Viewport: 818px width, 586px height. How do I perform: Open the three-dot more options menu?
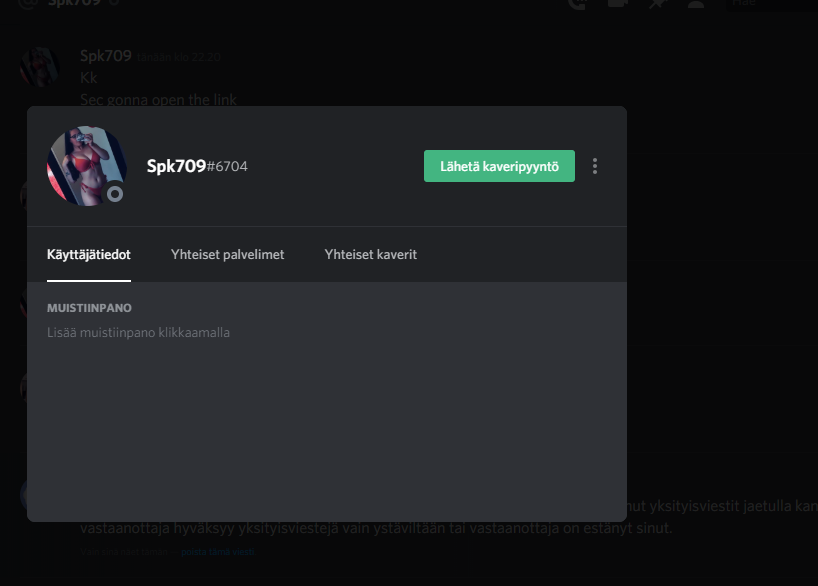click(595, 166)
